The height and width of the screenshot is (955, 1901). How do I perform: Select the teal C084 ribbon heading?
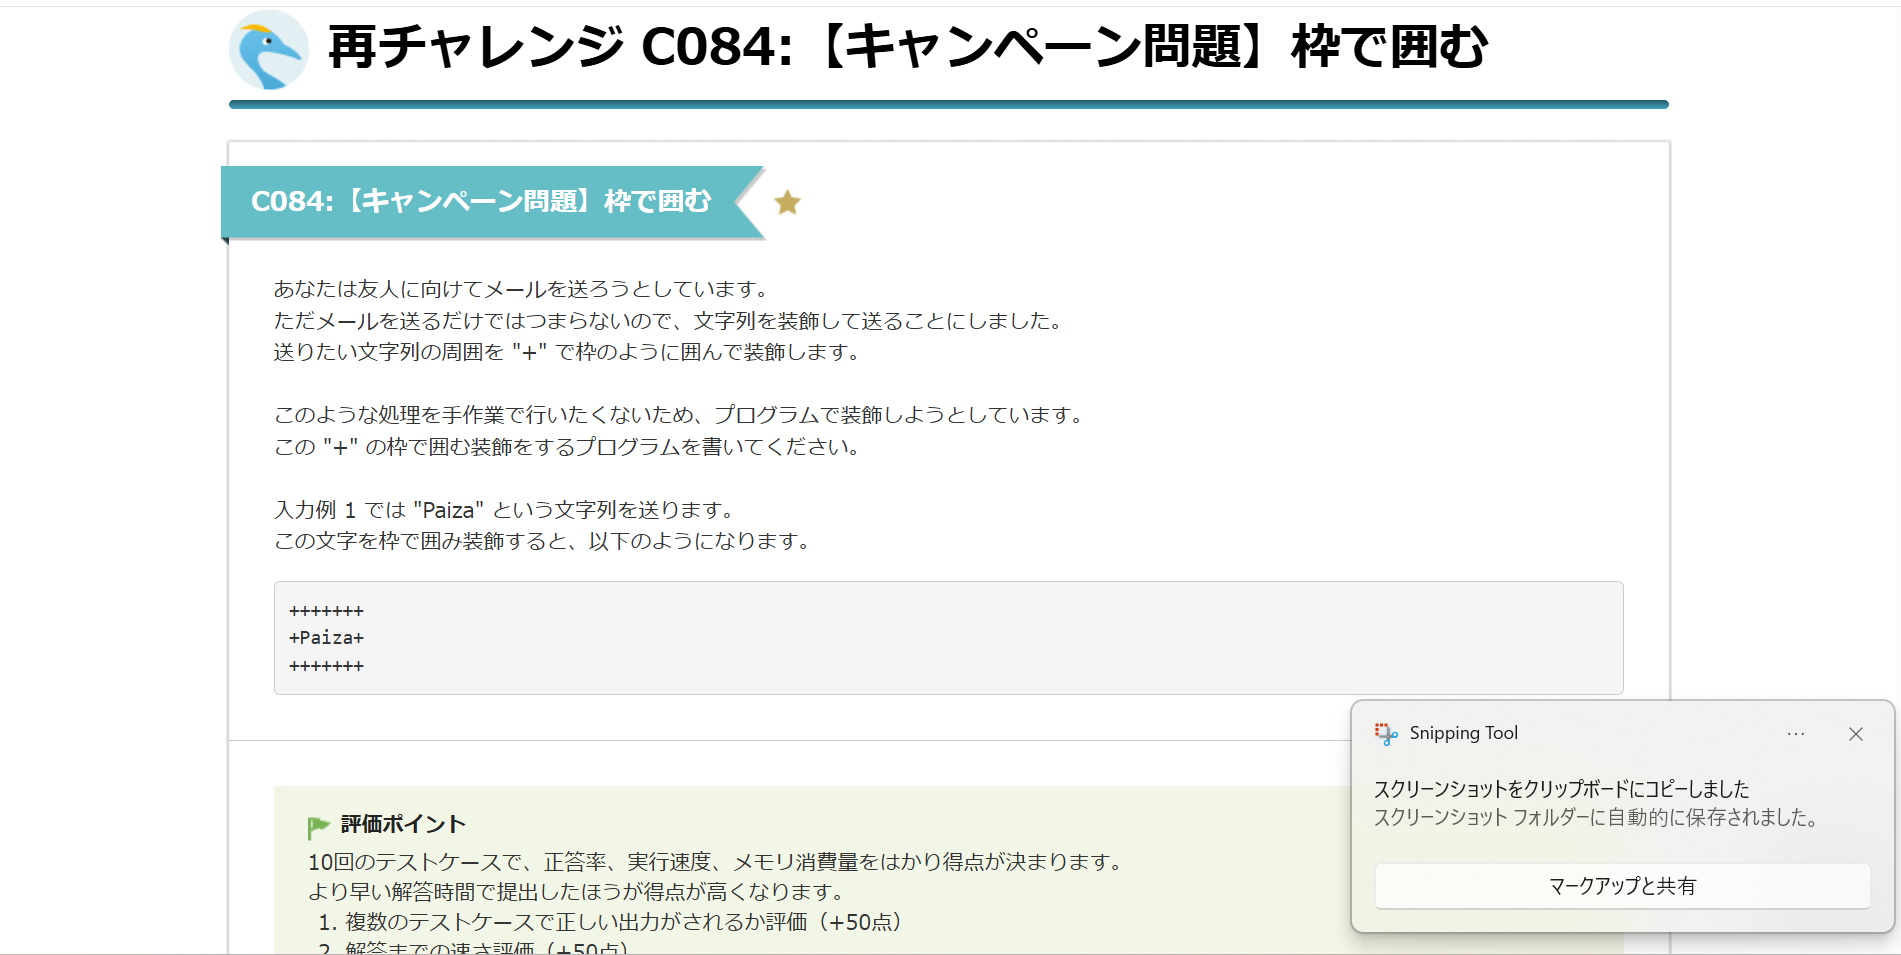(481, 202)
